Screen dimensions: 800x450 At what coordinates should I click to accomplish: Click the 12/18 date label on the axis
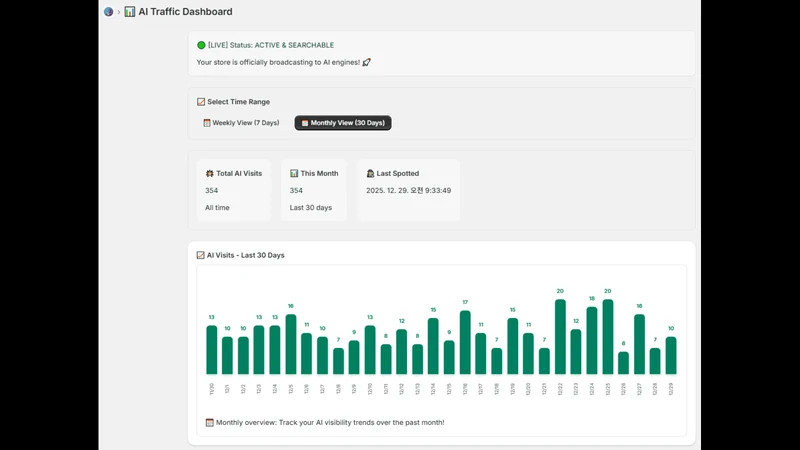coord(496,389)
